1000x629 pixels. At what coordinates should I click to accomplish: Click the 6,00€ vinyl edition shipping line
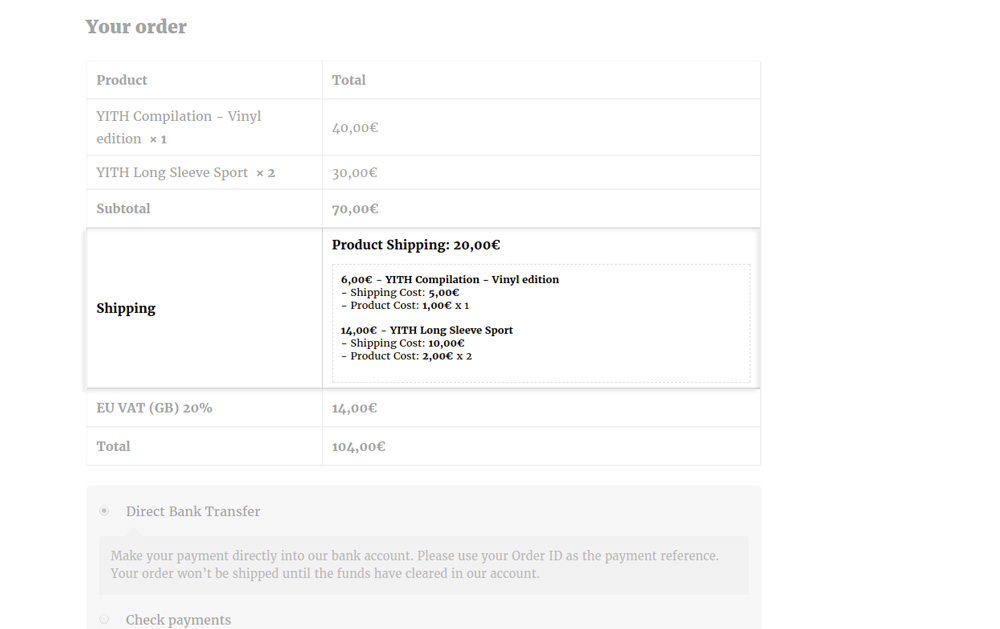(x=450, y=280)
